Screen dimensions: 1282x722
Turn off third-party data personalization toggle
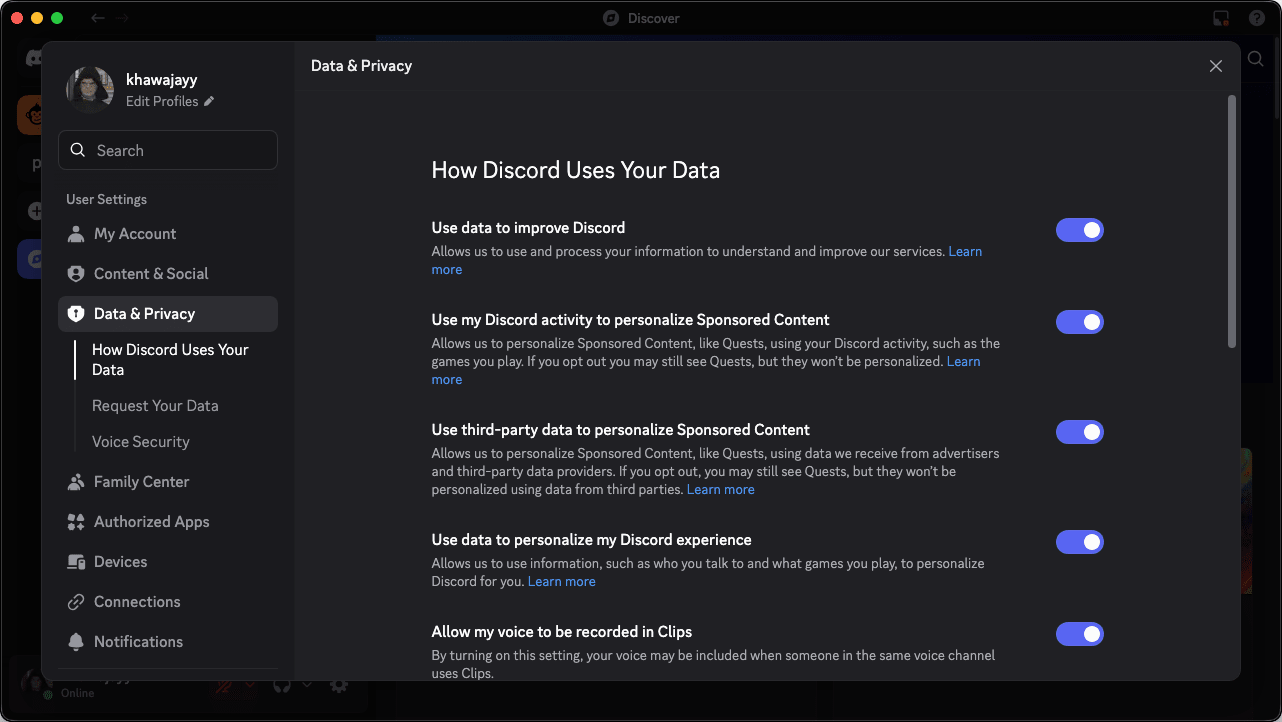(x=1080, y=432)
